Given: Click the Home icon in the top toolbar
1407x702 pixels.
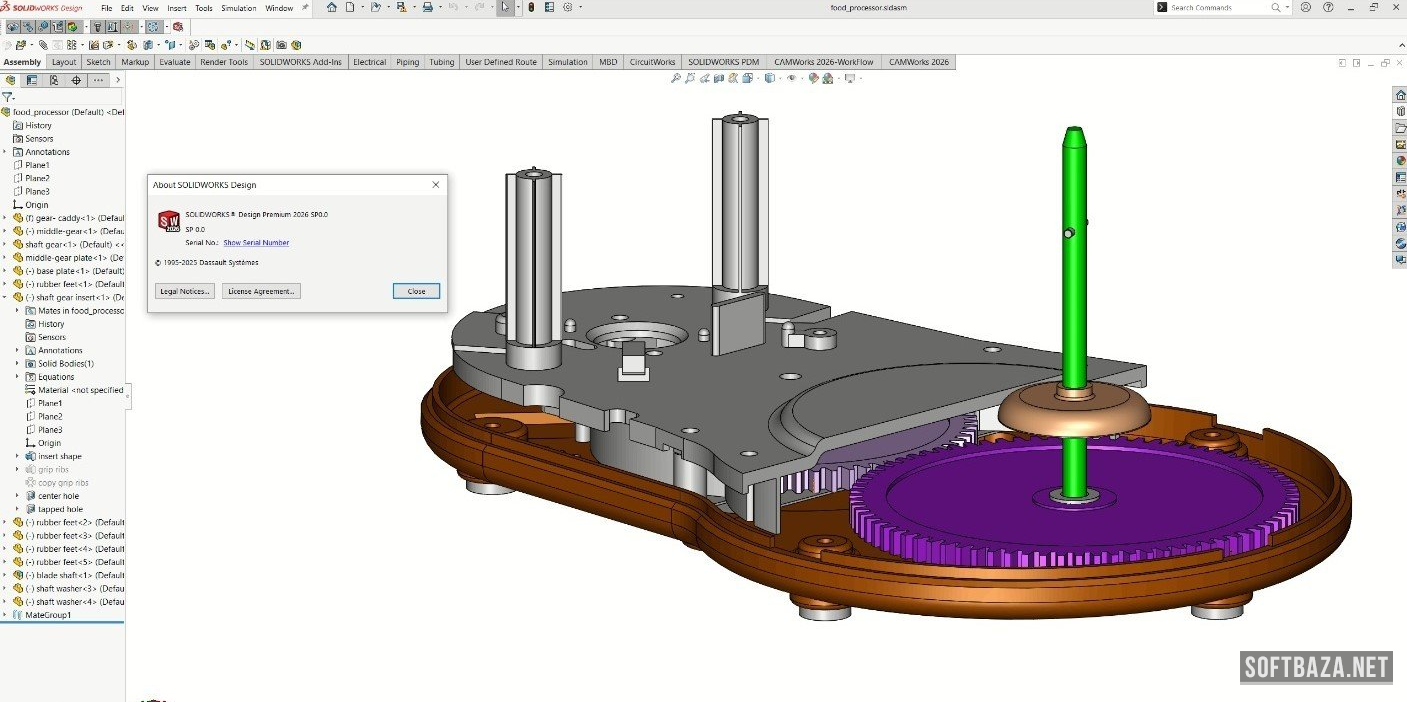Looking at the screenshot, I should pos(331,7).
